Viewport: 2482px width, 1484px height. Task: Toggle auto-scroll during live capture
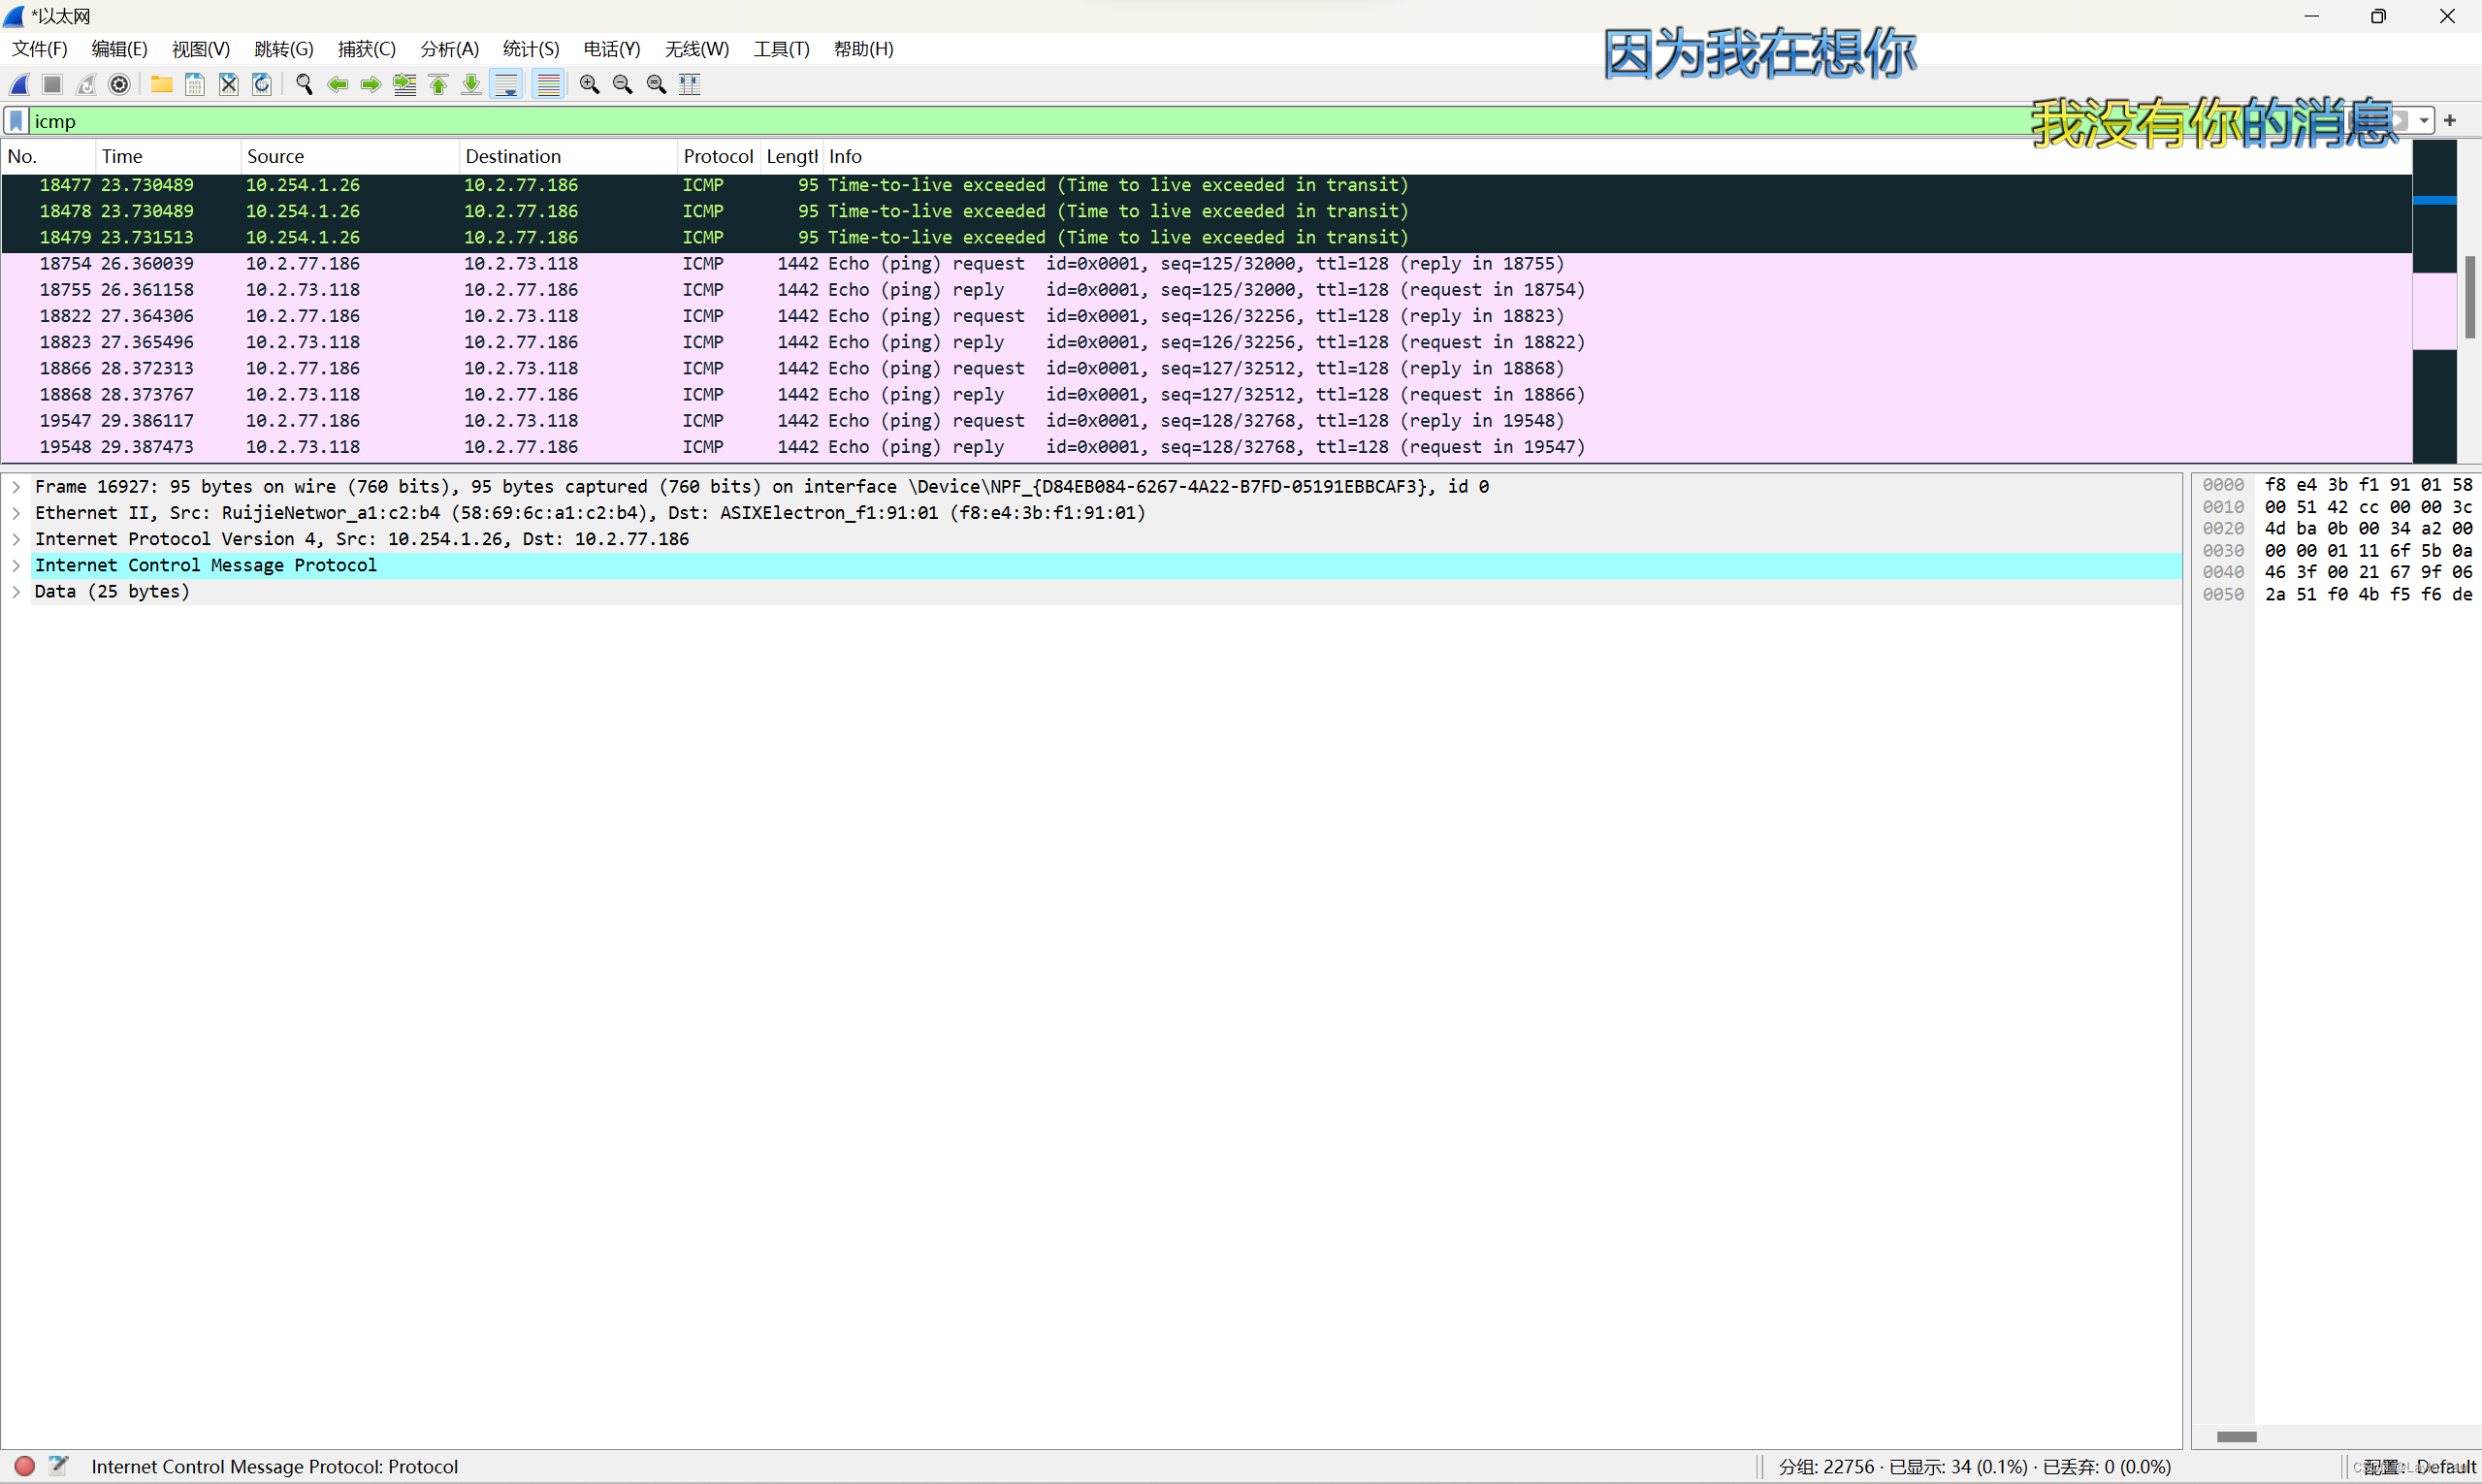point(507,85)
